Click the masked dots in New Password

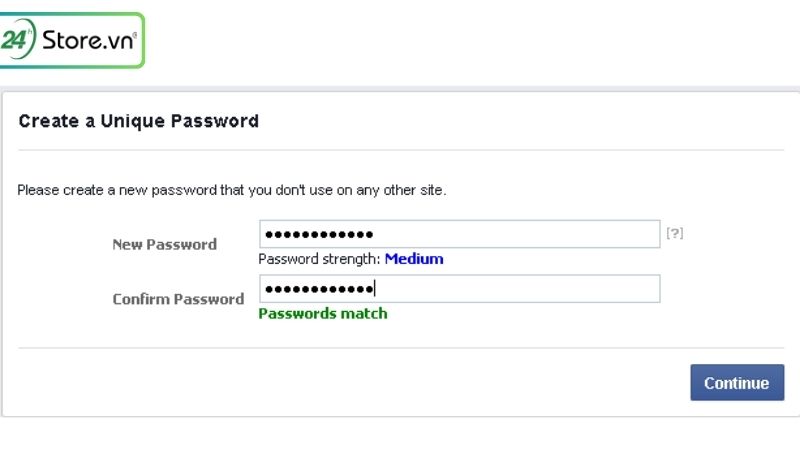tap(319, 235)
